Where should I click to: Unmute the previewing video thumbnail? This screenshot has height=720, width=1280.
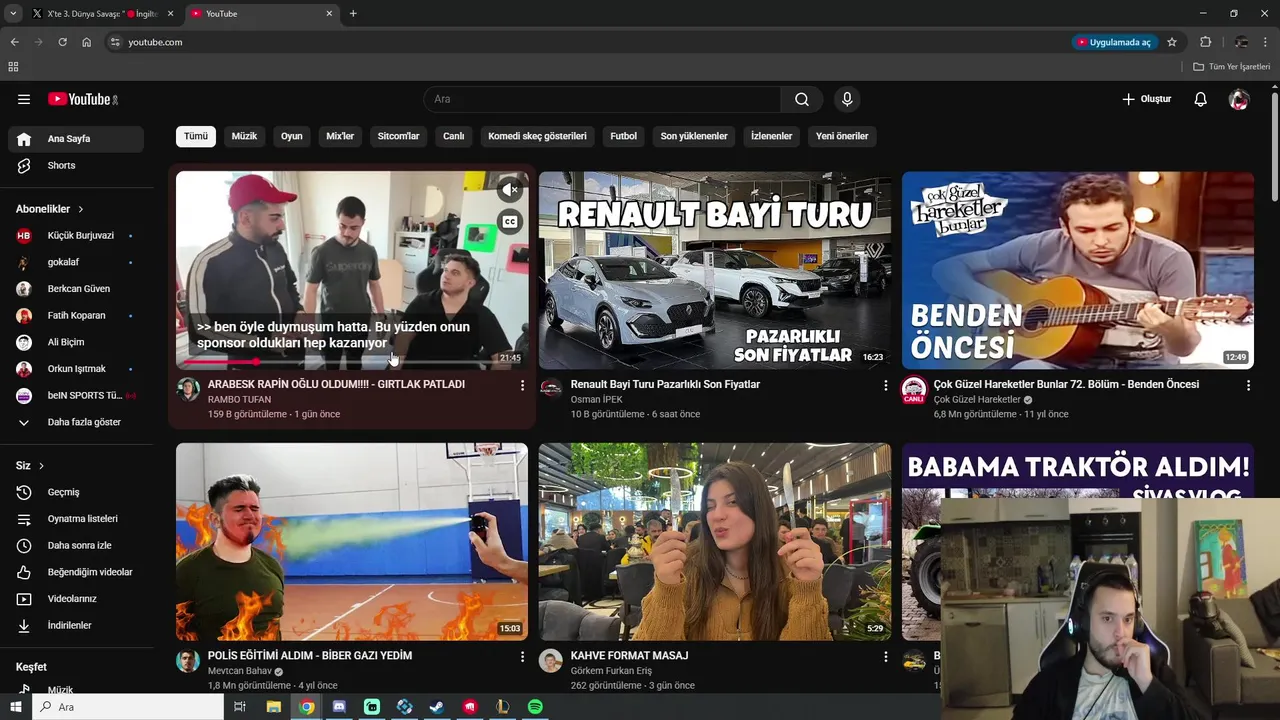pos(510,189)
